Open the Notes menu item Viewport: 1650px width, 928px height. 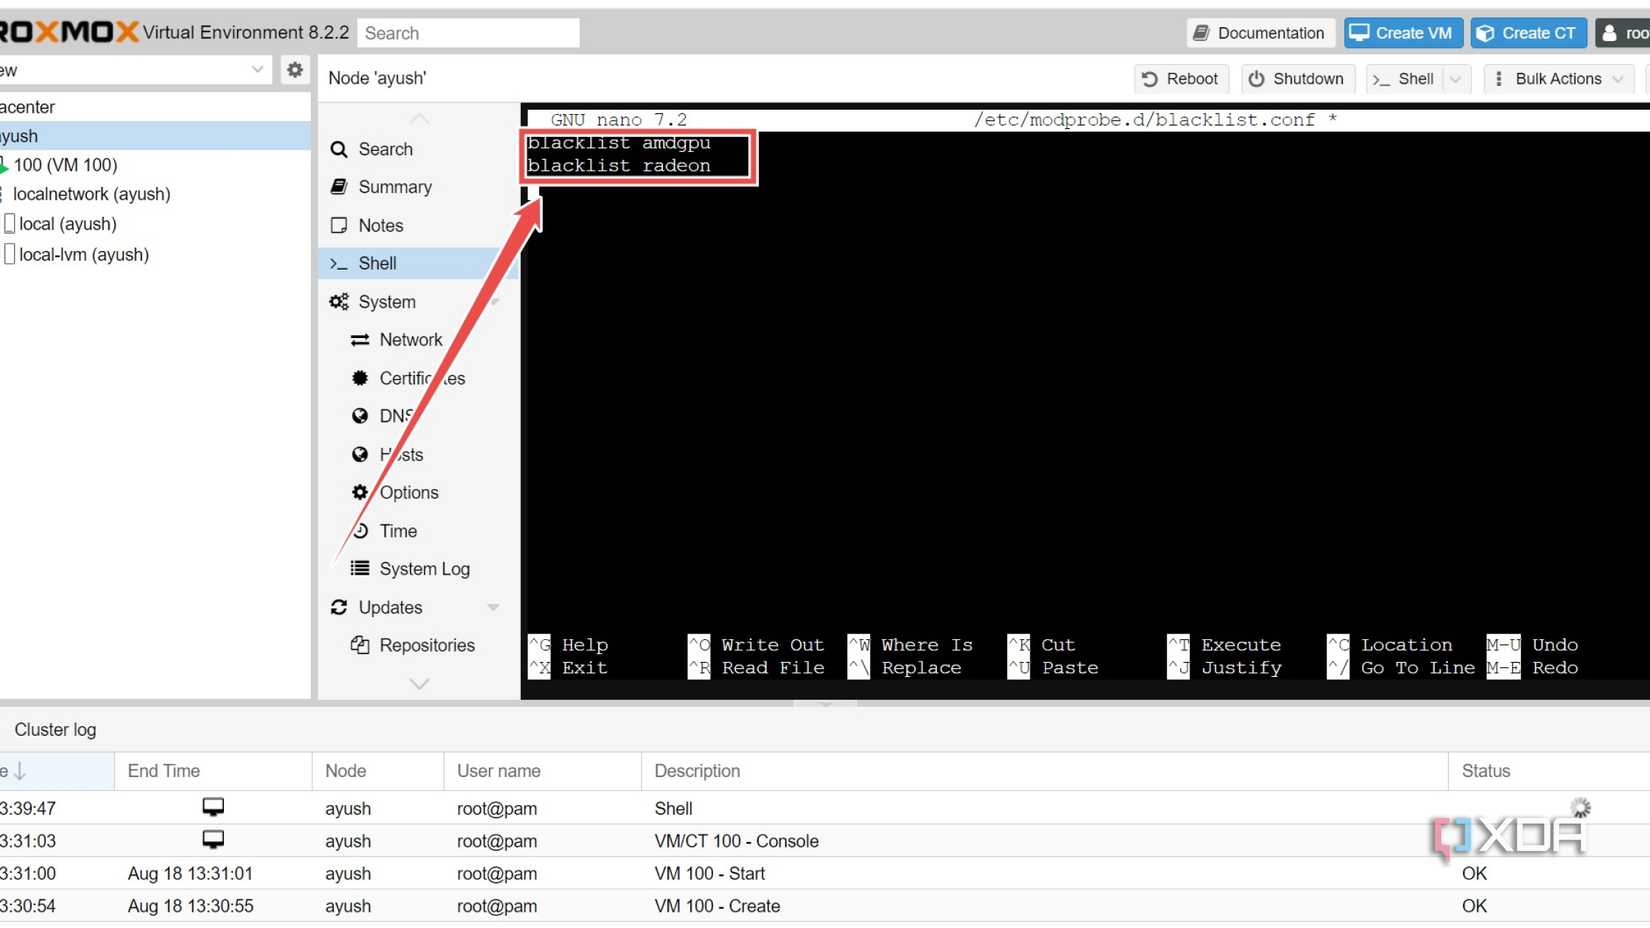click(x=418, y=225)
